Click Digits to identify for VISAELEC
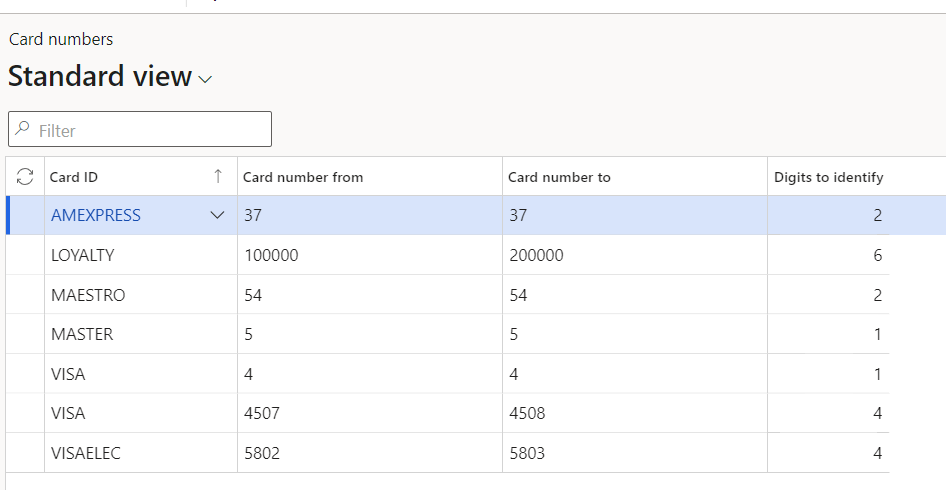 point(877,453)
